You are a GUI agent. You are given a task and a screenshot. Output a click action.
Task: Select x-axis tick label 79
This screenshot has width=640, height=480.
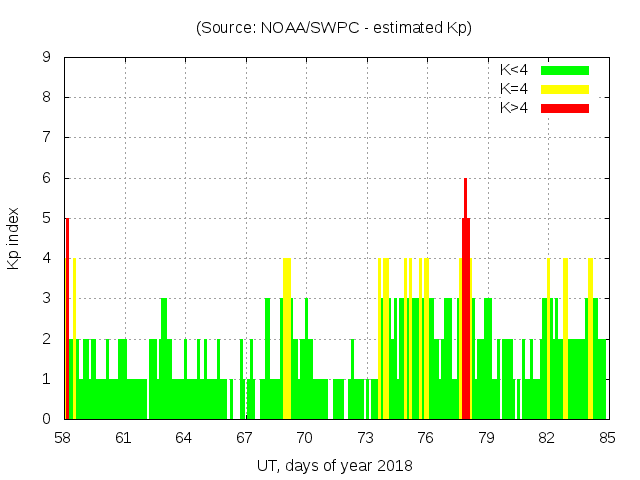[x=486, y=438]
